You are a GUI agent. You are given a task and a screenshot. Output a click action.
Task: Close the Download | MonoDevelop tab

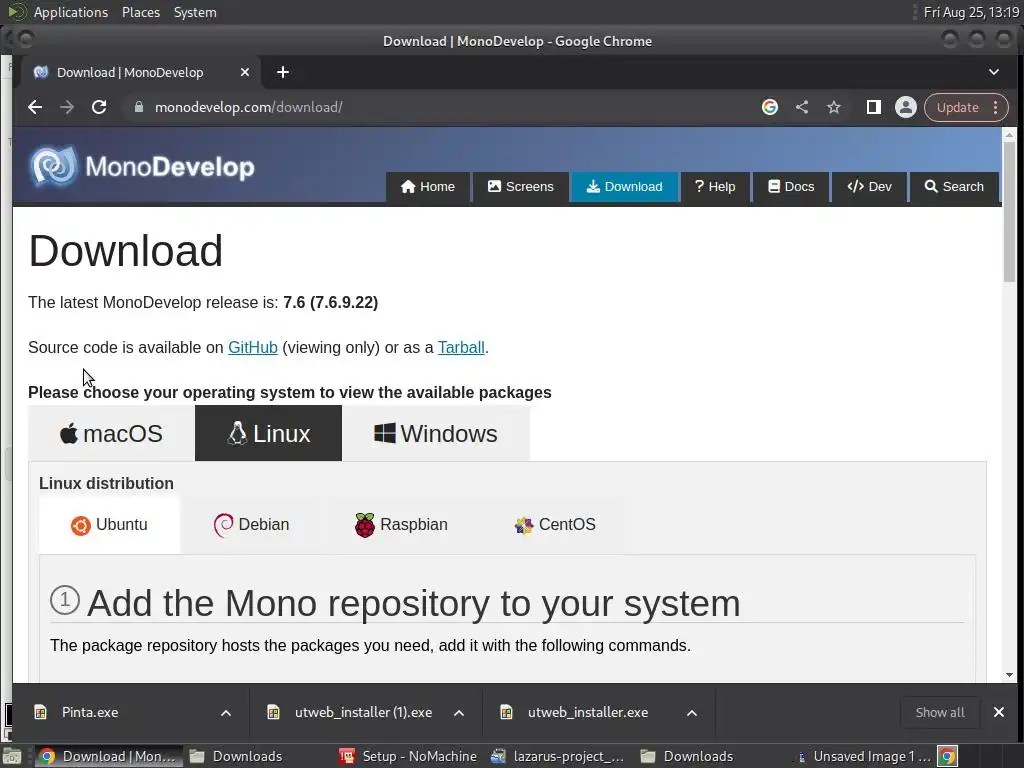pos(245,72)
